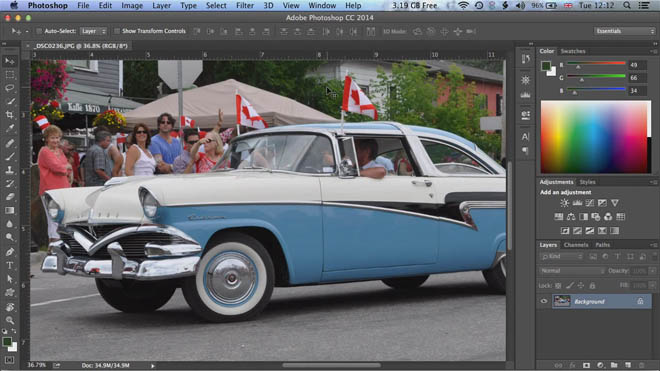Select the Quick Selection tool
This screenshot has height=371, width=660.
(10, 101)
